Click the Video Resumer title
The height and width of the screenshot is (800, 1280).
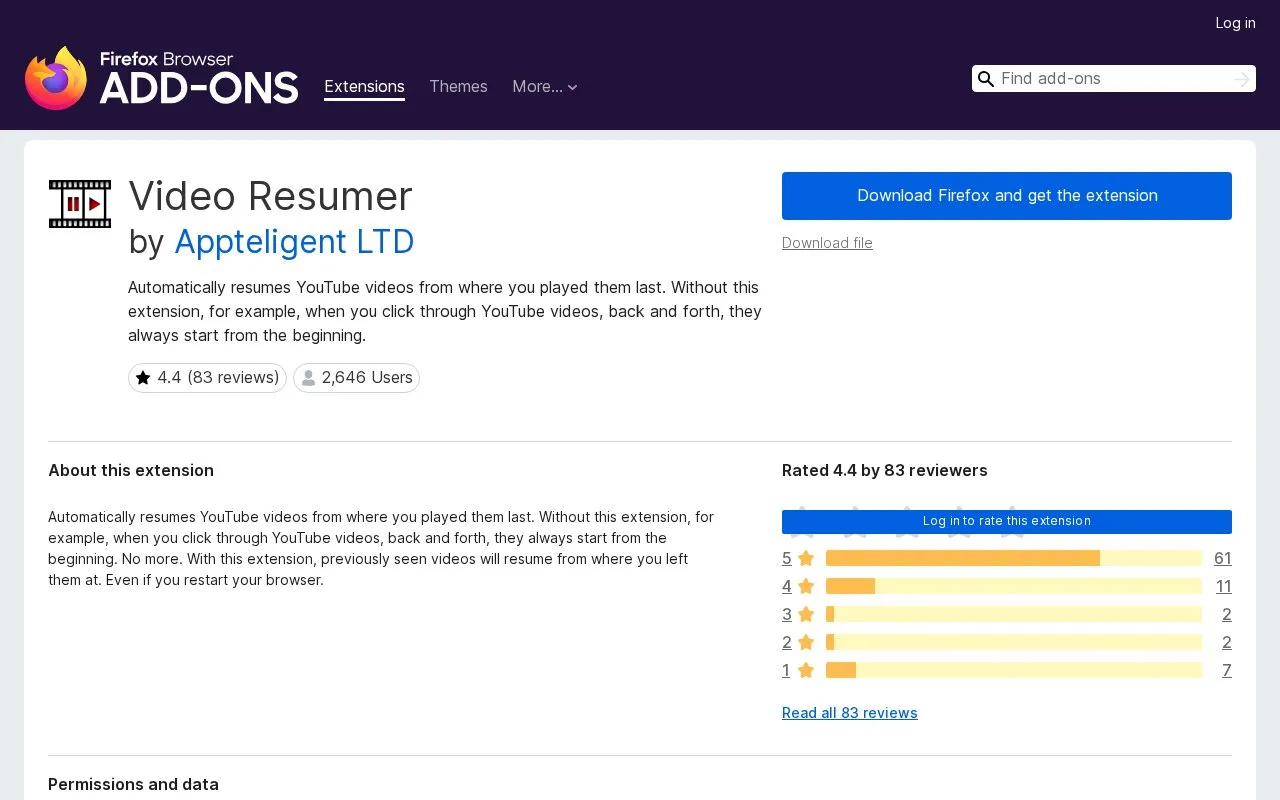click(x=270, y=196)
